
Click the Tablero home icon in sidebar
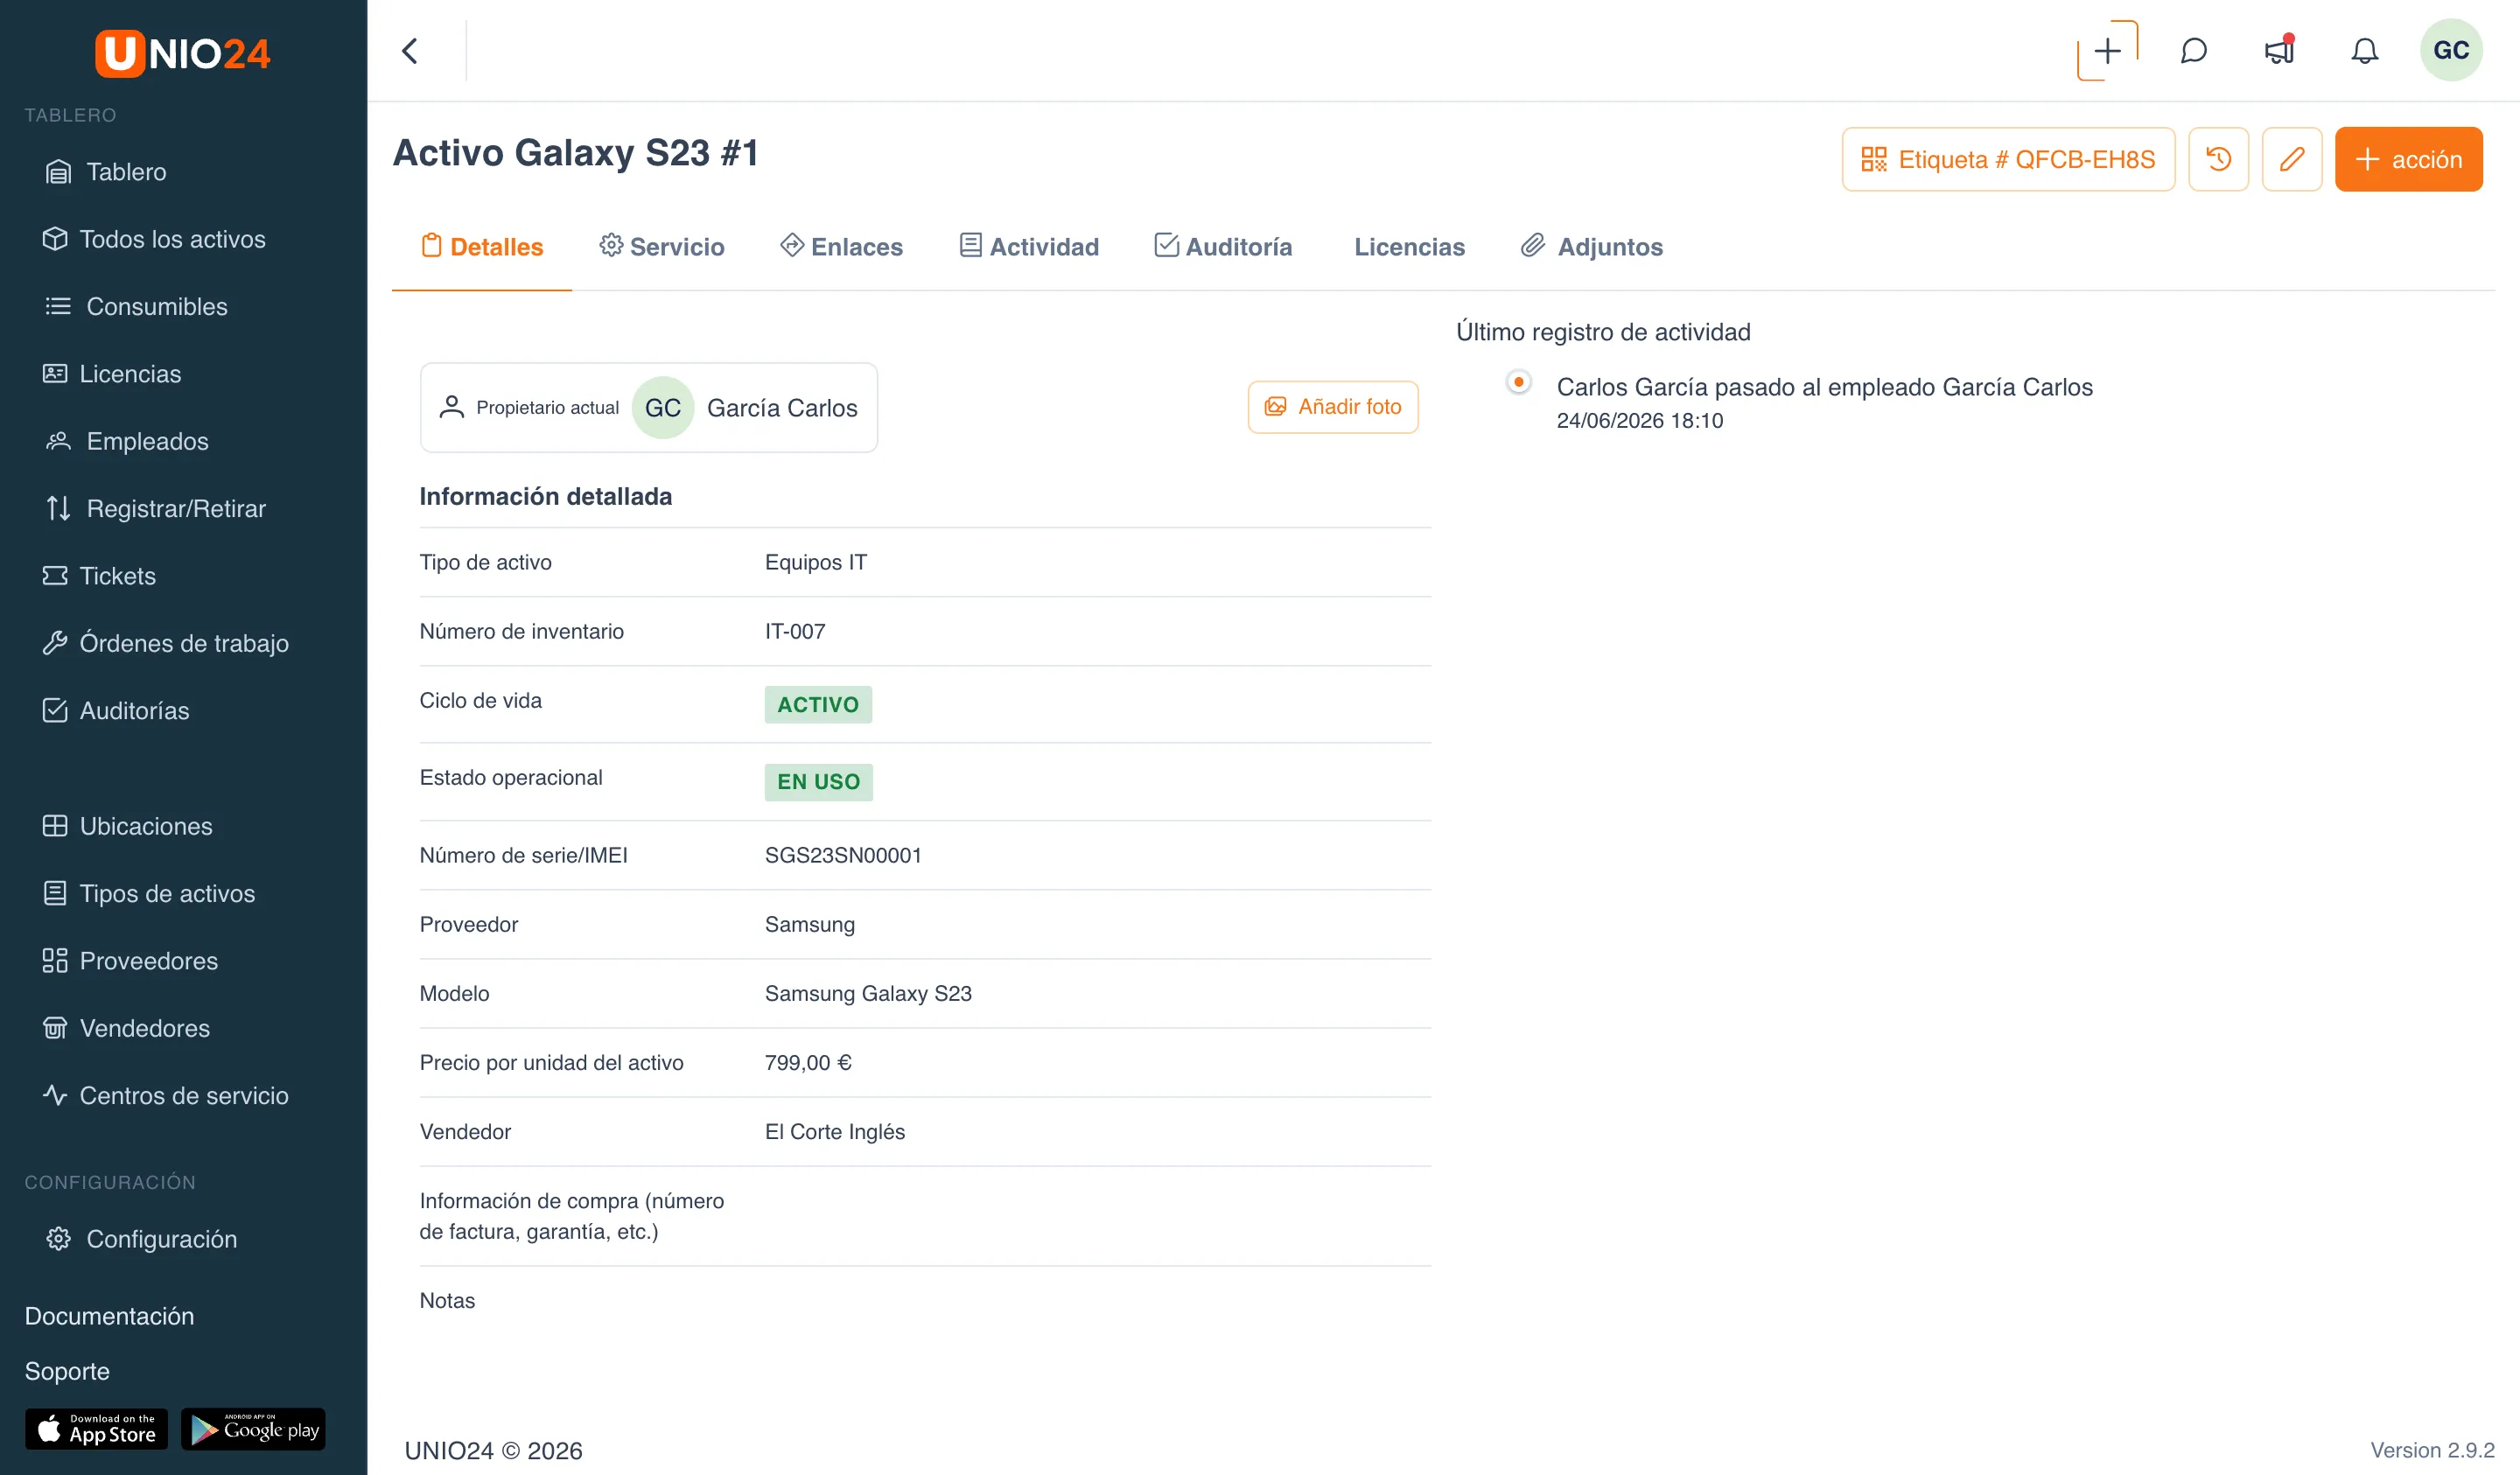pos(59,172)
